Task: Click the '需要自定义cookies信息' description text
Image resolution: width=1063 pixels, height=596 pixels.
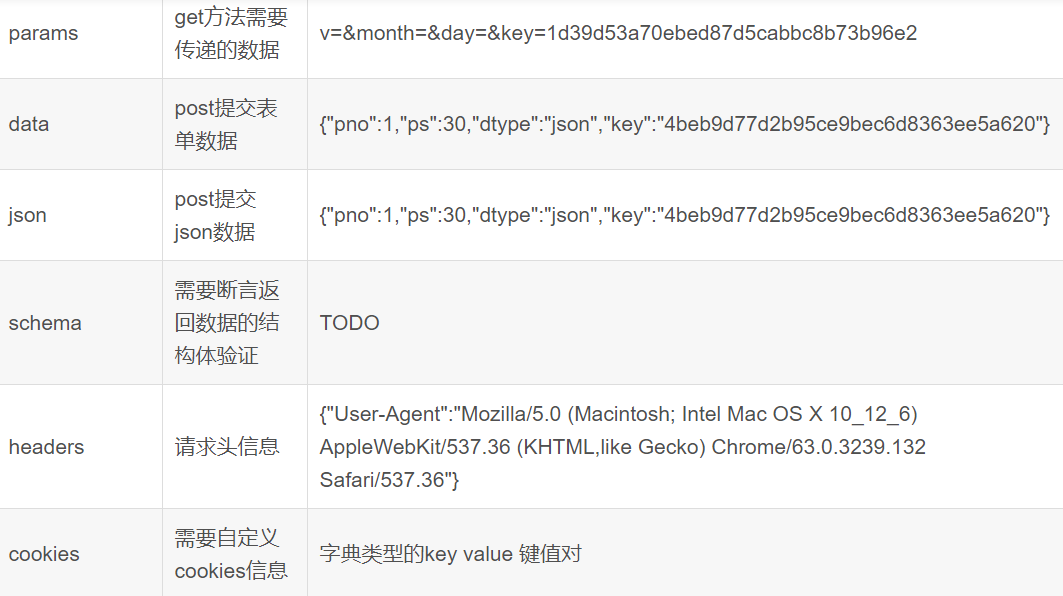Action: 231,554
